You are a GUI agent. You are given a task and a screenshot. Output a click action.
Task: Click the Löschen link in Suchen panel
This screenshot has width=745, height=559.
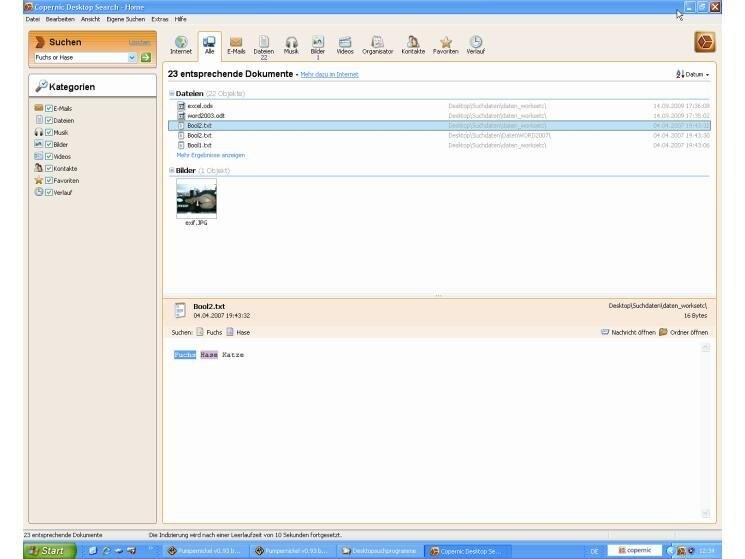tap(139, 43)
